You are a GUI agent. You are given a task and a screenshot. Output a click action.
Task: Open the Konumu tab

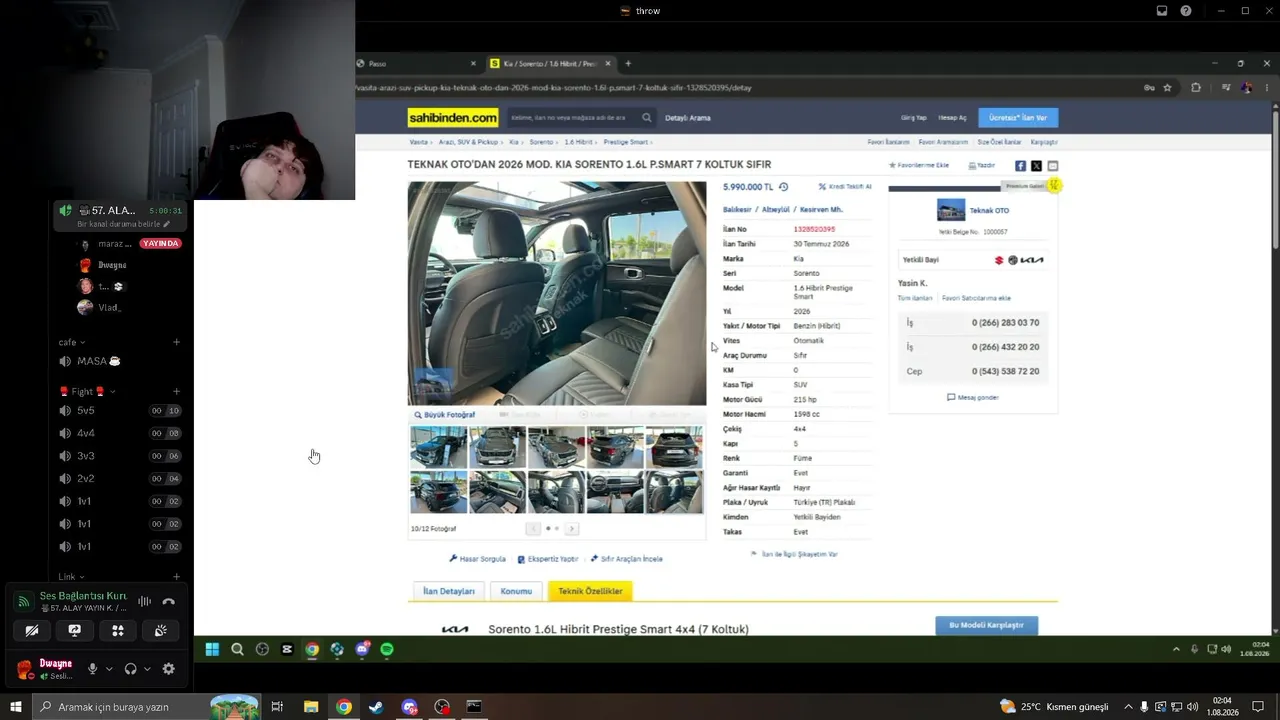click(516, 591)
